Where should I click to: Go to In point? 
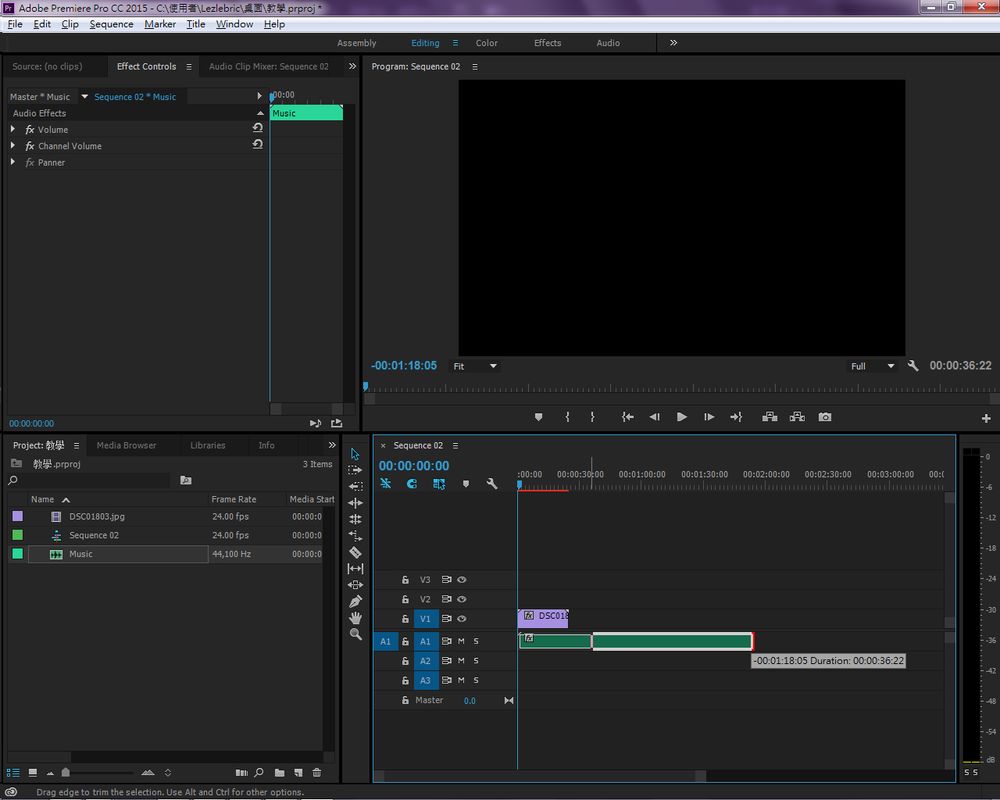coord(628,417)
